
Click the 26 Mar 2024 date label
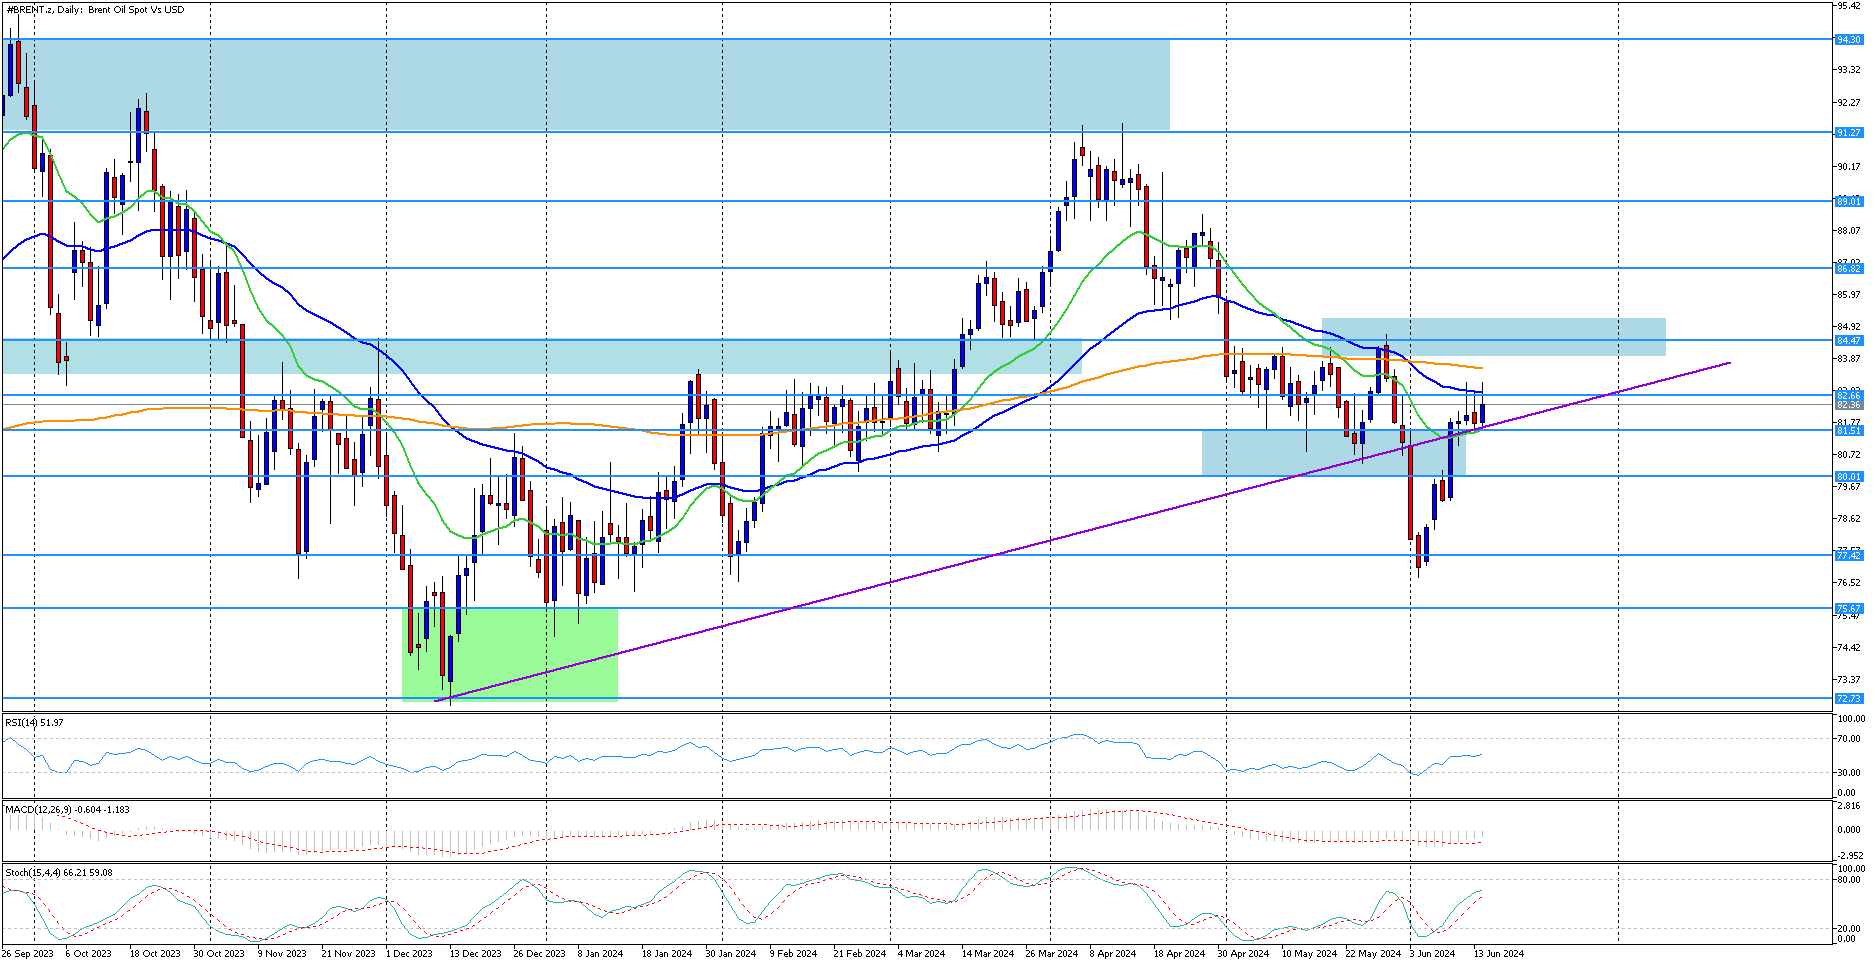point(1052,953)
